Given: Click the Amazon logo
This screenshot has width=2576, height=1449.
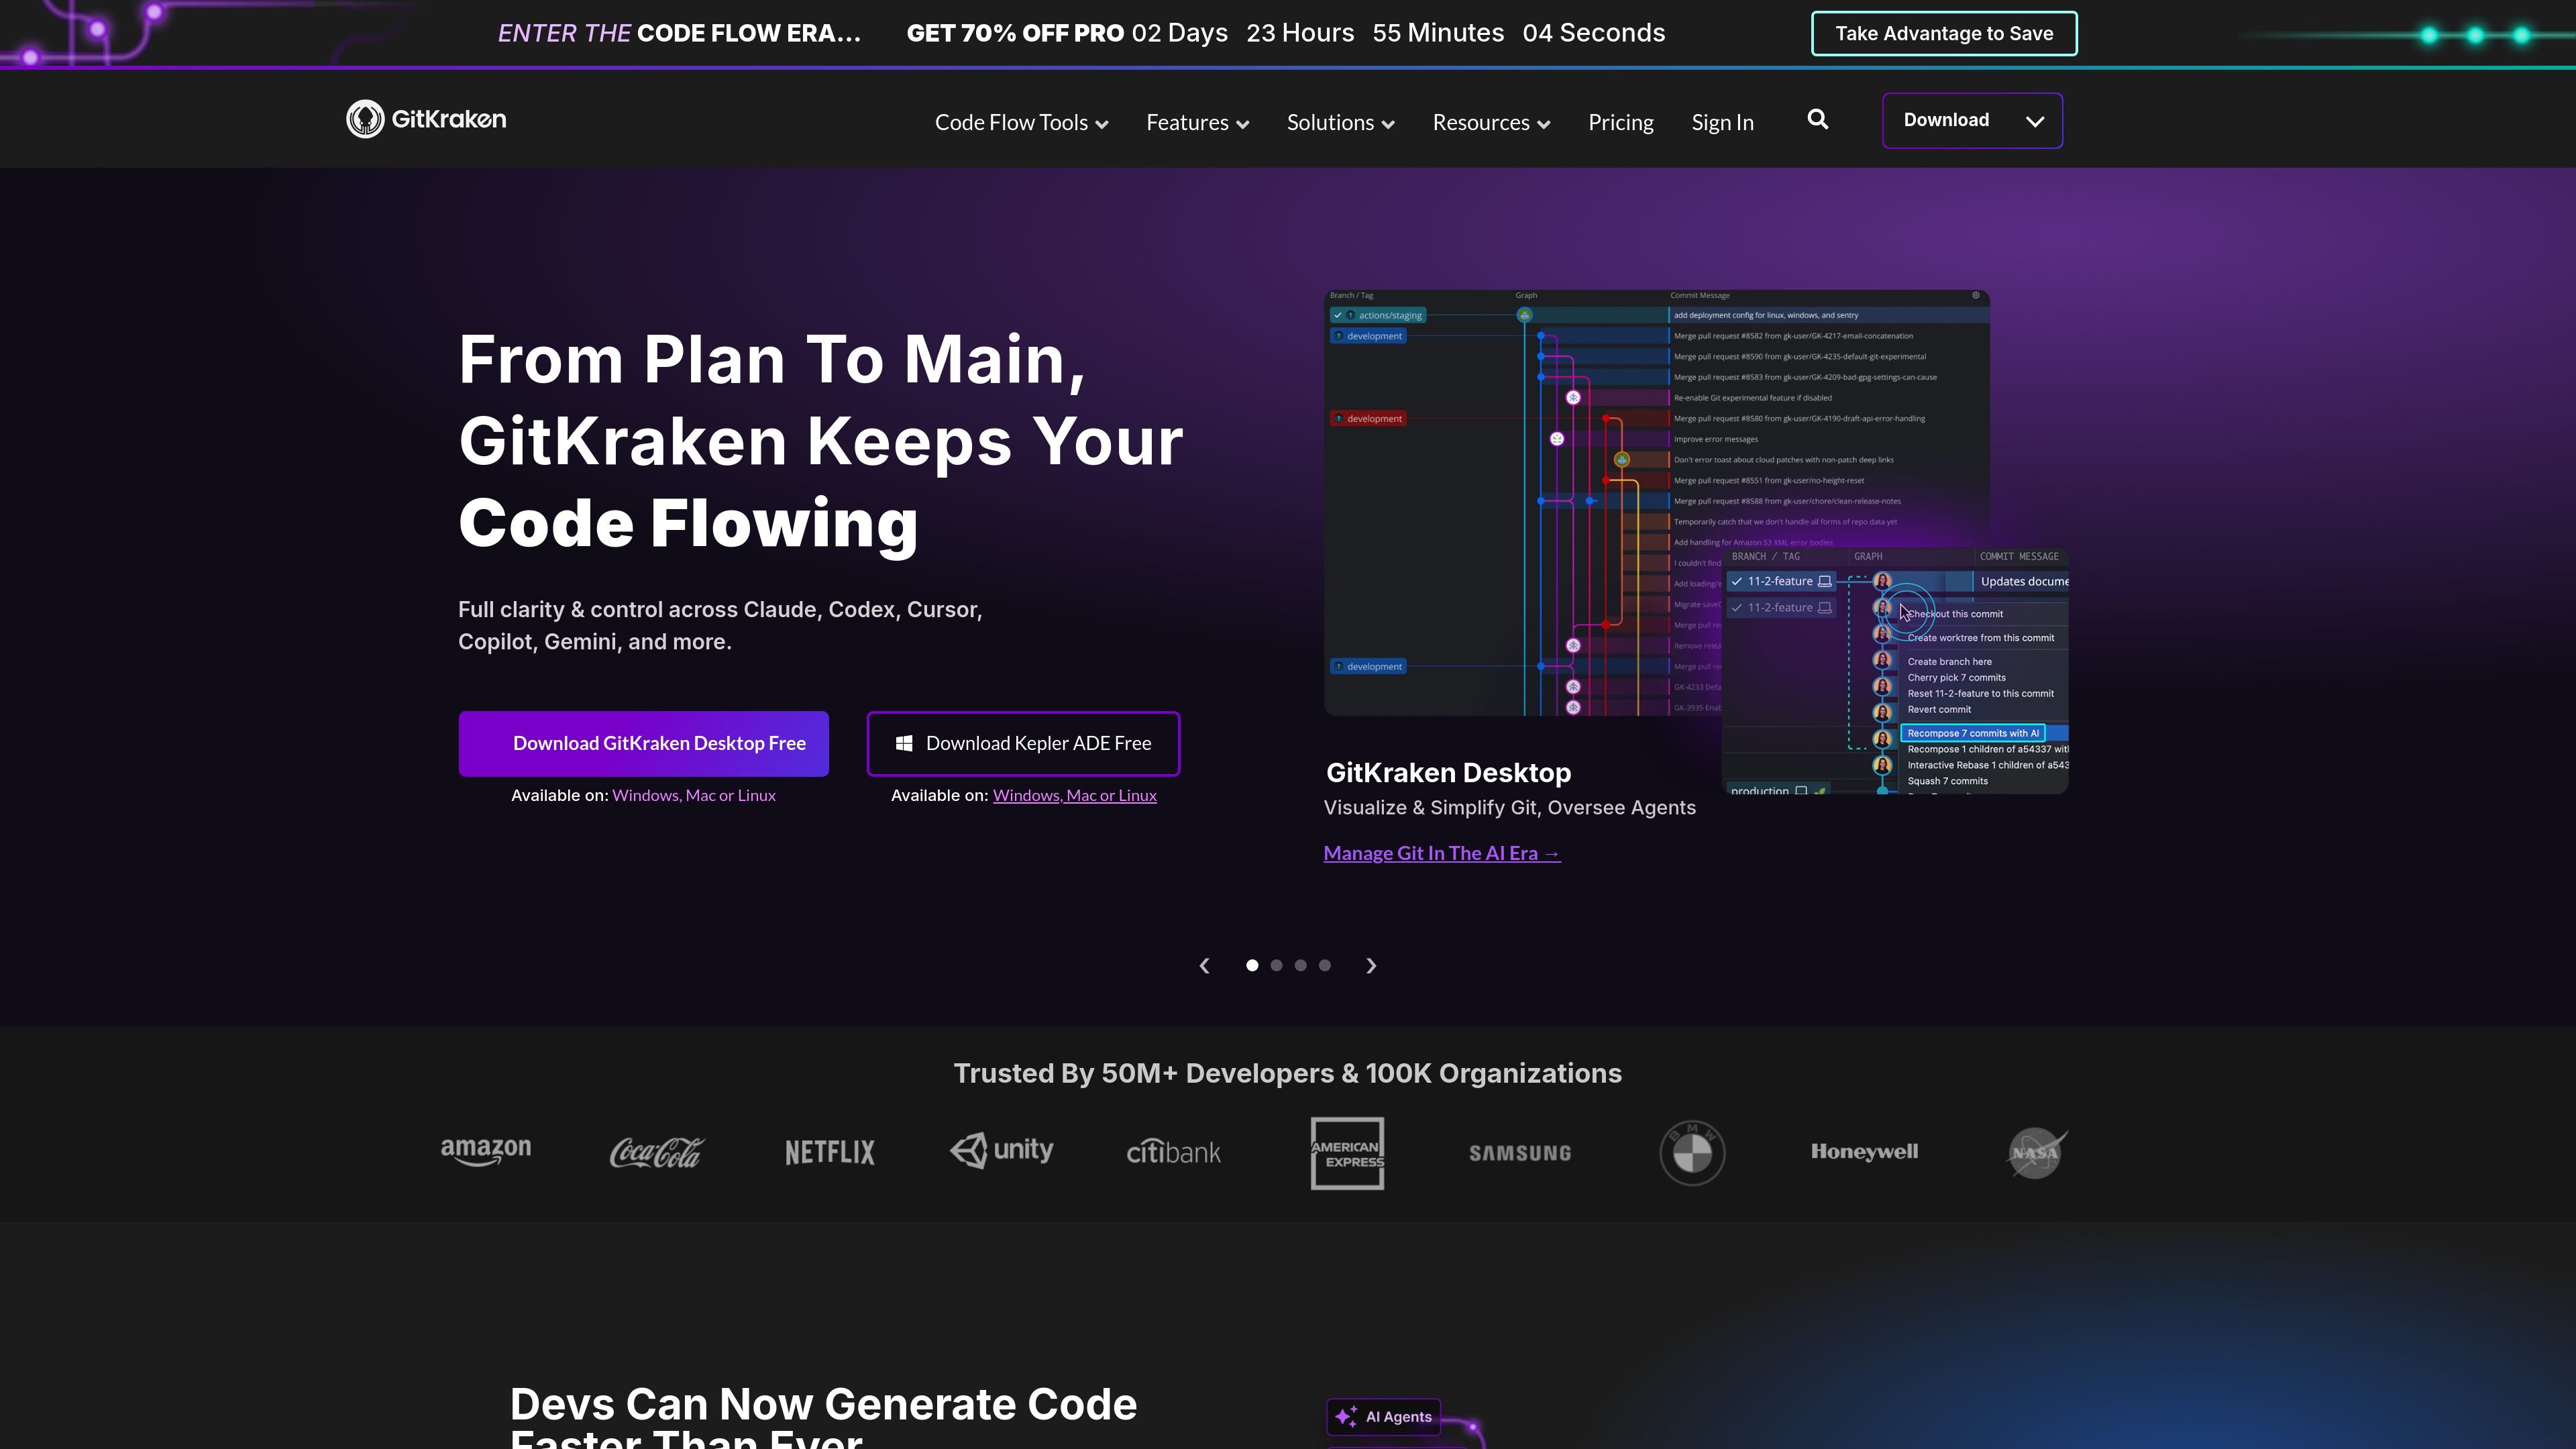Looking at the screenshot, I should pos(486,1152).
